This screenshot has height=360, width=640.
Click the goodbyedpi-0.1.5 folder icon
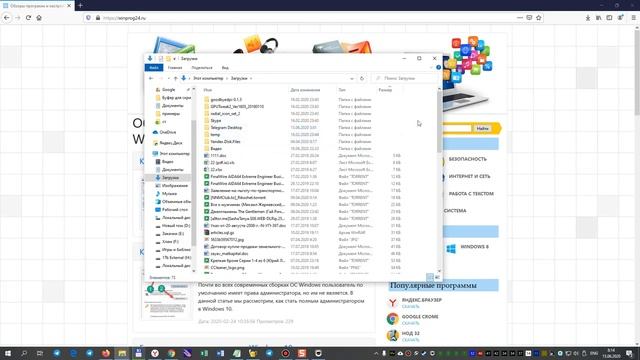207,100
